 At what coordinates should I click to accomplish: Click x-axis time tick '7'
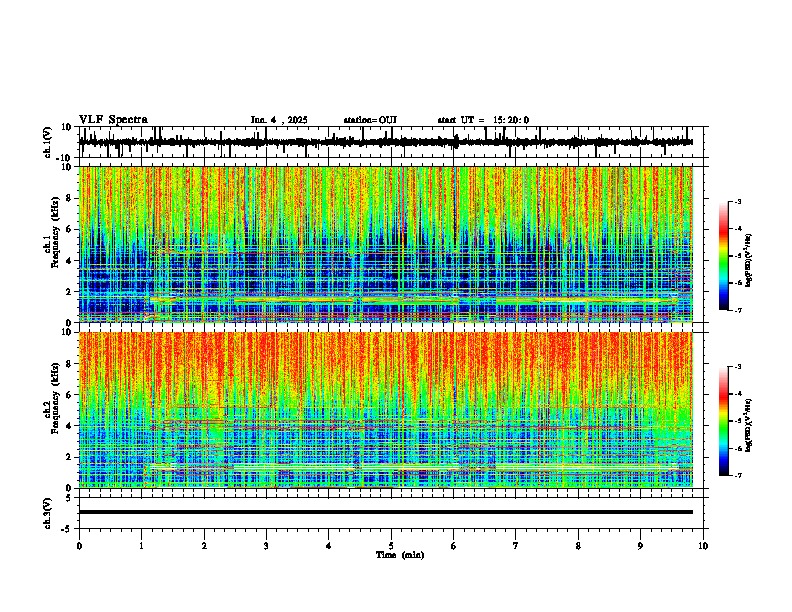[x=516, y=546]
